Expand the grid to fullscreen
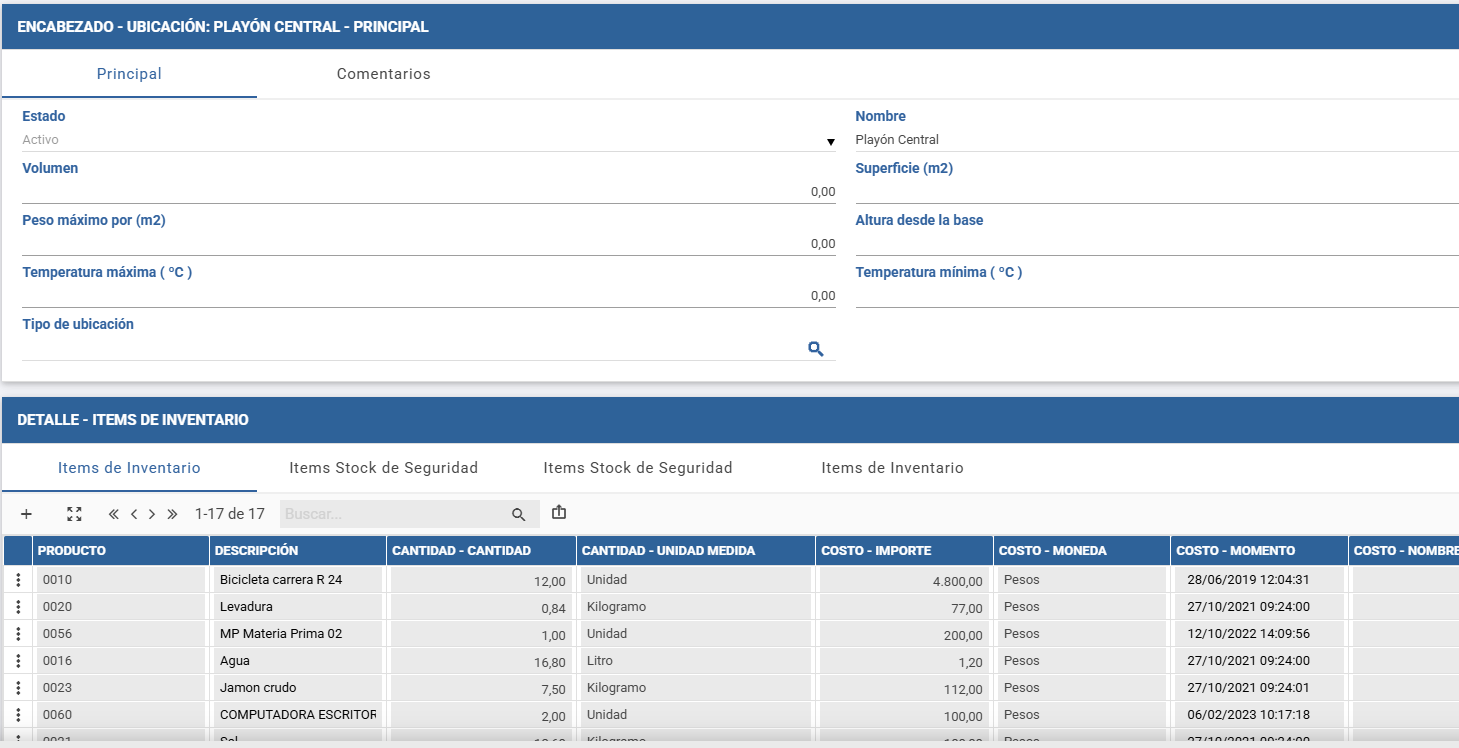1459x748 pixels. click(x=74, y=514)
